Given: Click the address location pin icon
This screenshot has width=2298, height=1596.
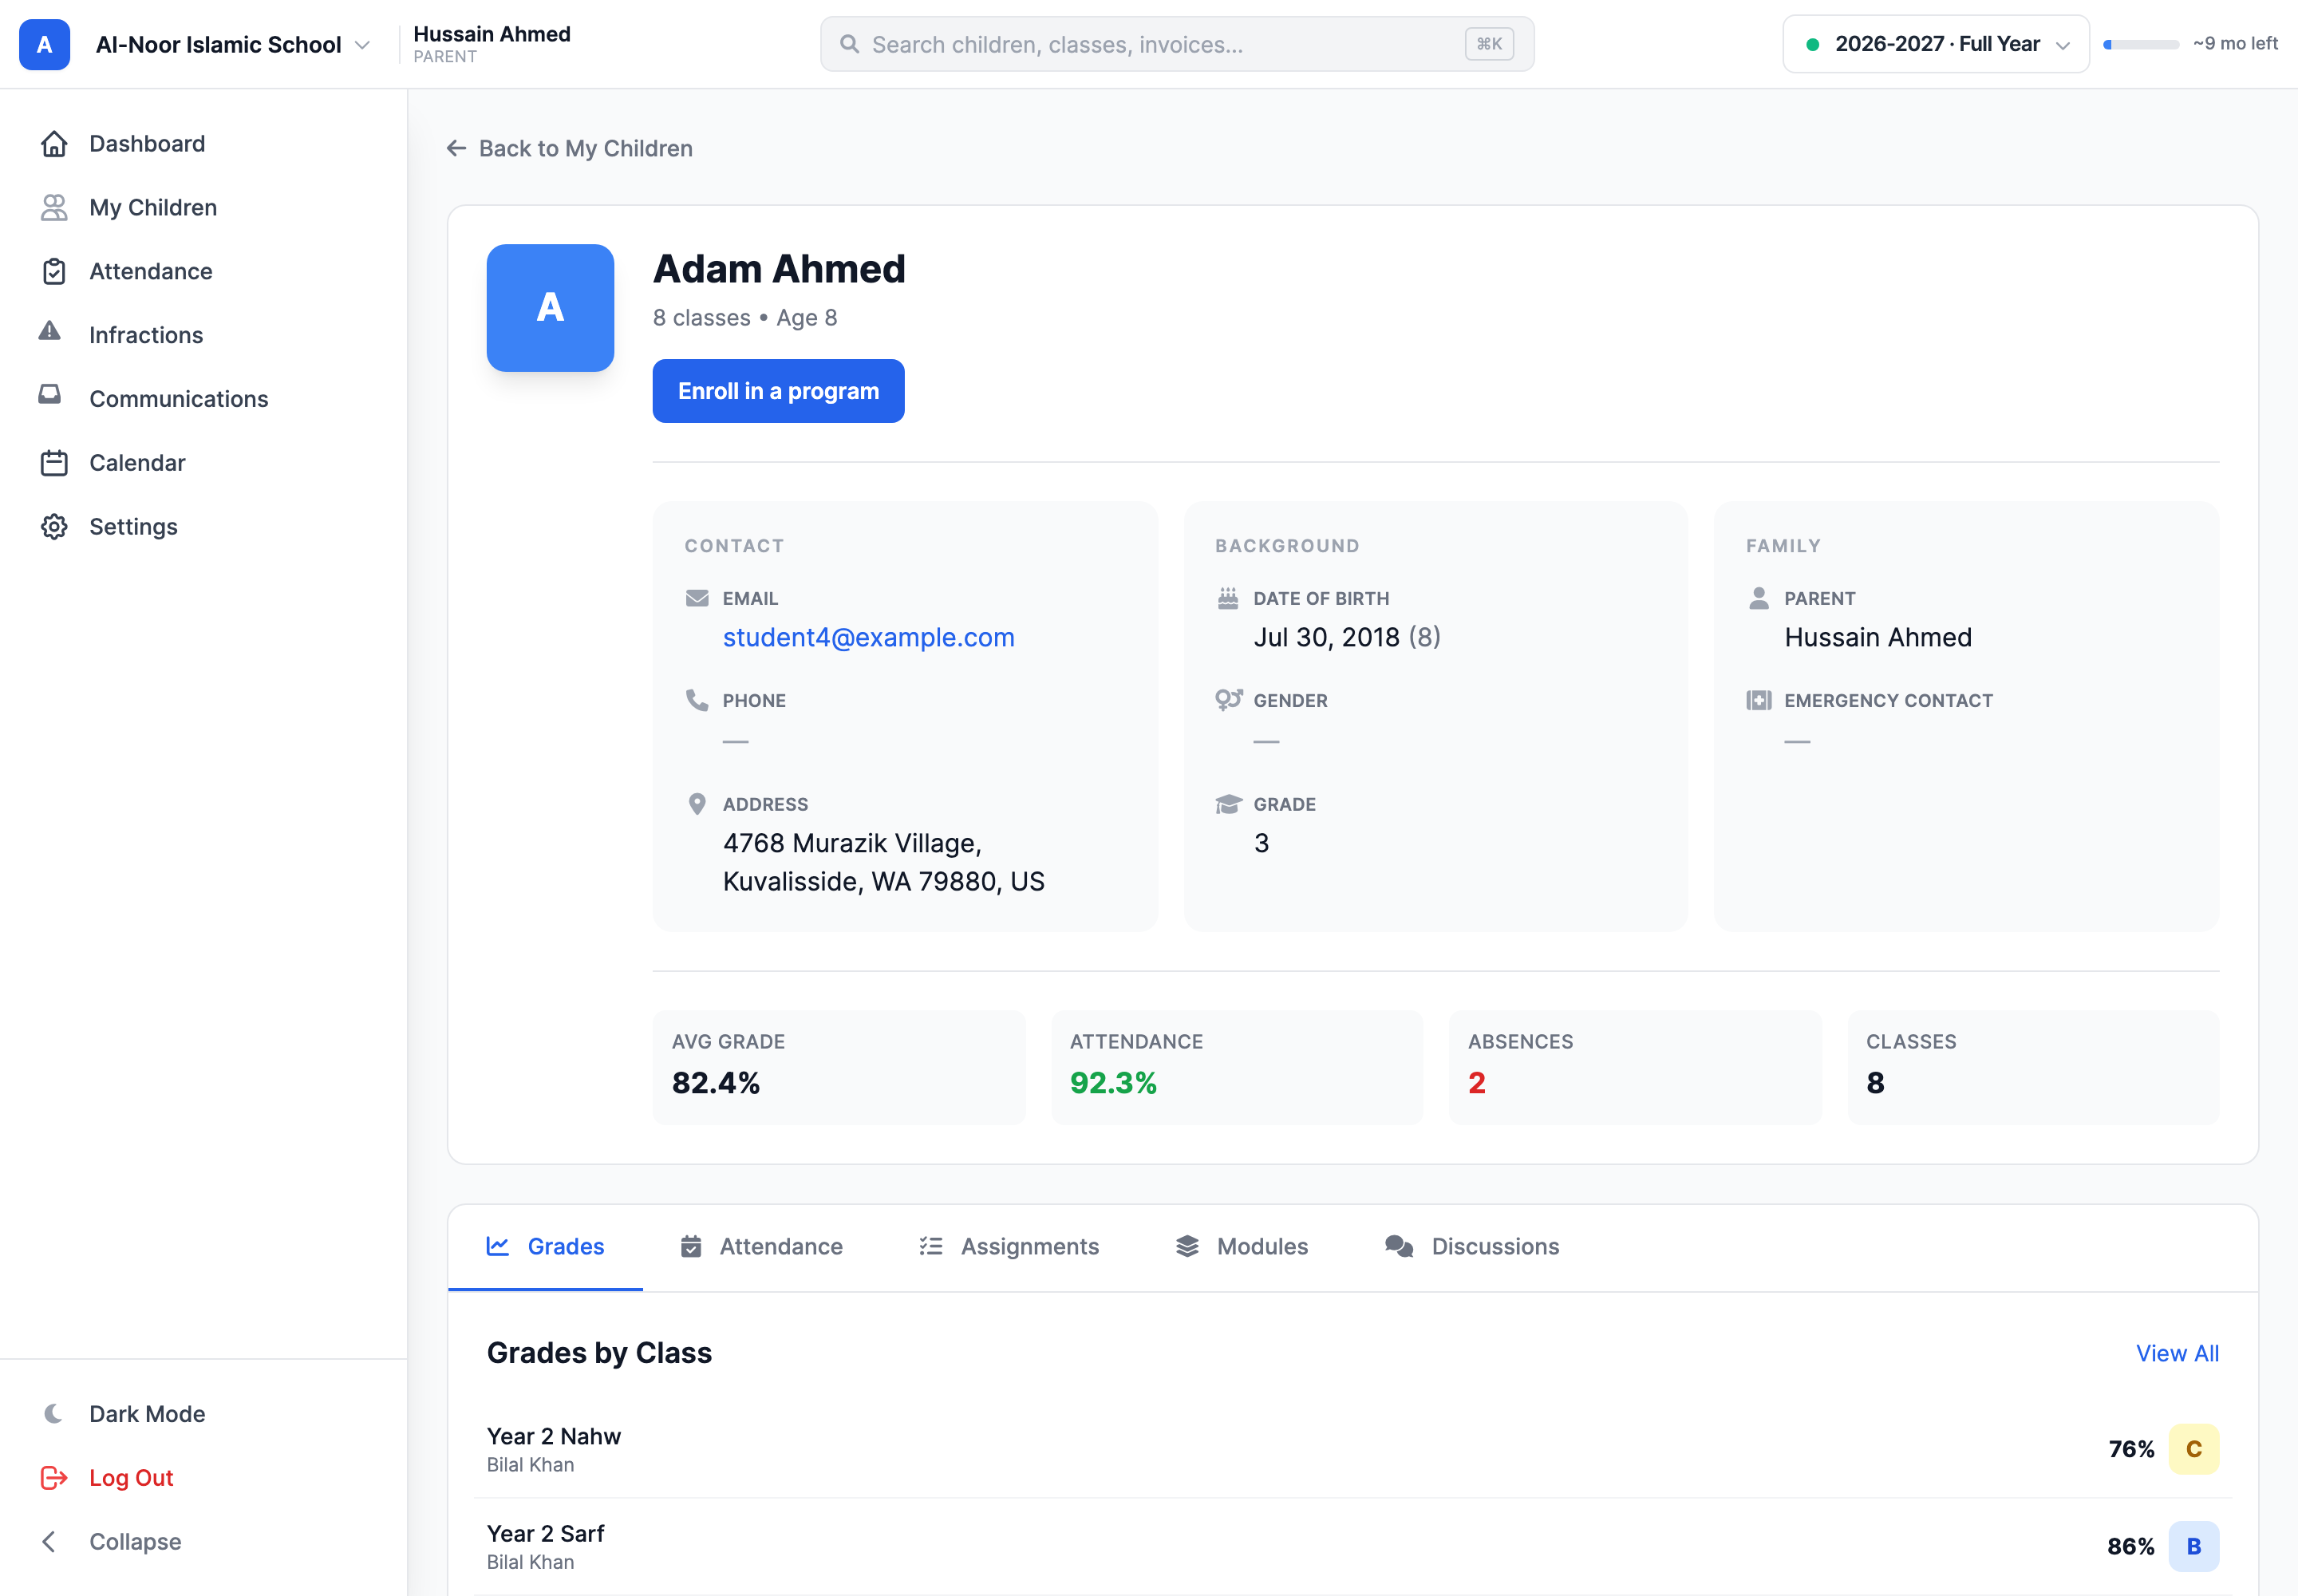Looking at the screenshot, I should pyautogui.click(x=697, y=804).
